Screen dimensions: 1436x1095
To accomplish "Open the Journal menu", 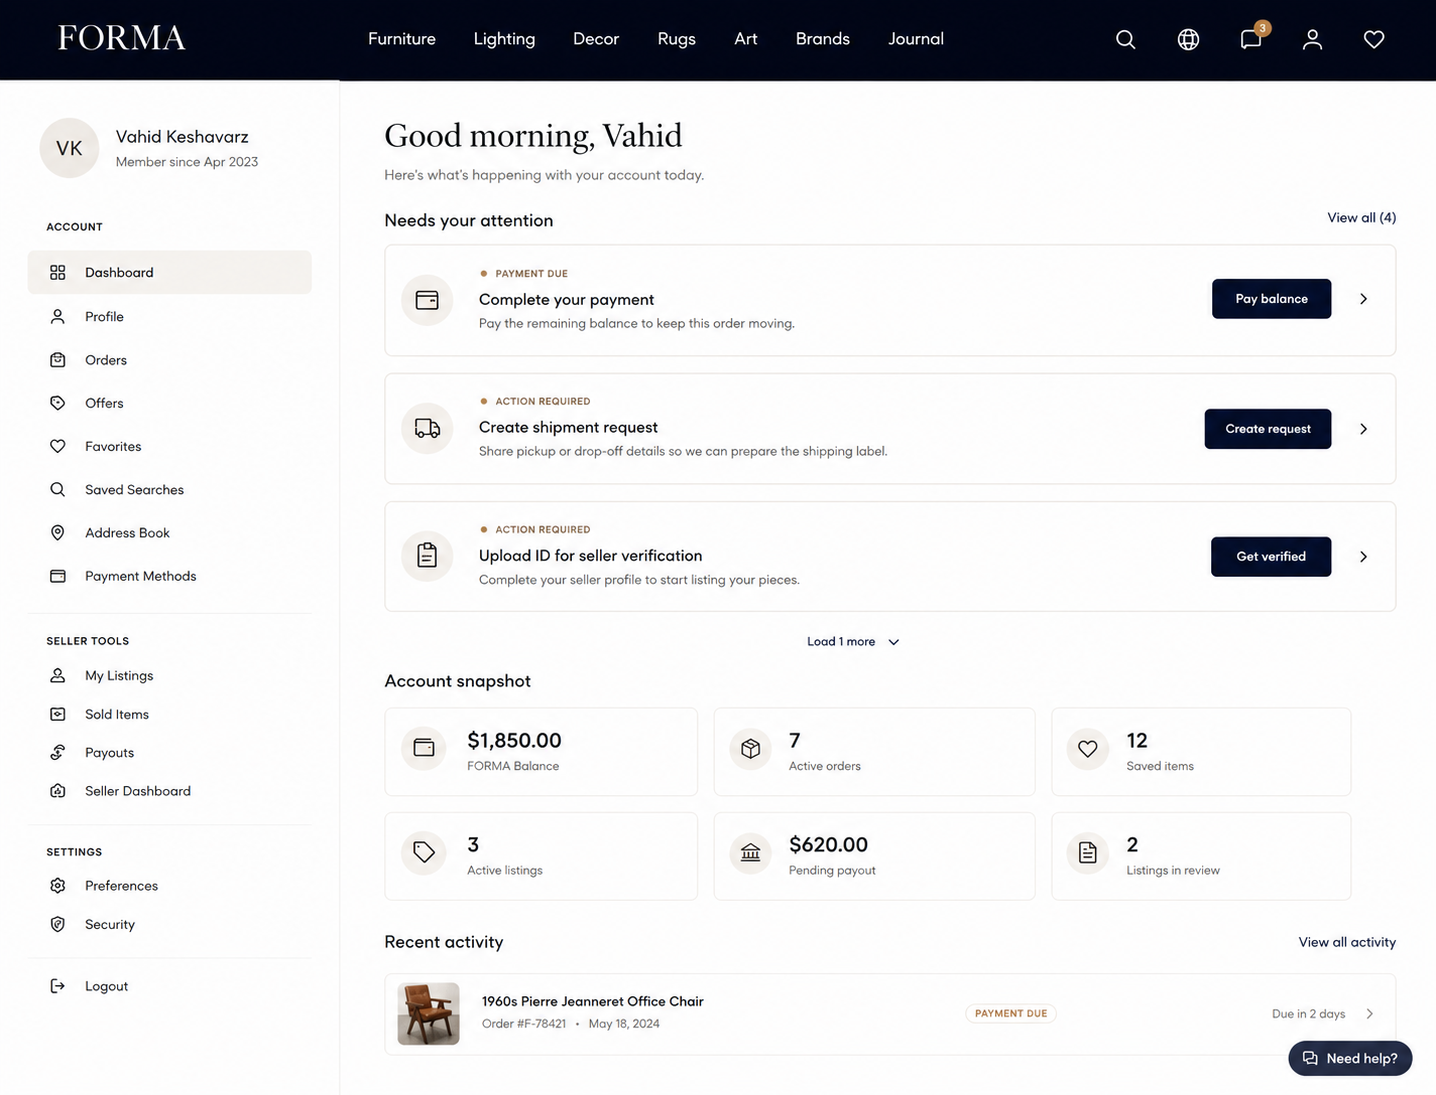I will coord(916,39).
